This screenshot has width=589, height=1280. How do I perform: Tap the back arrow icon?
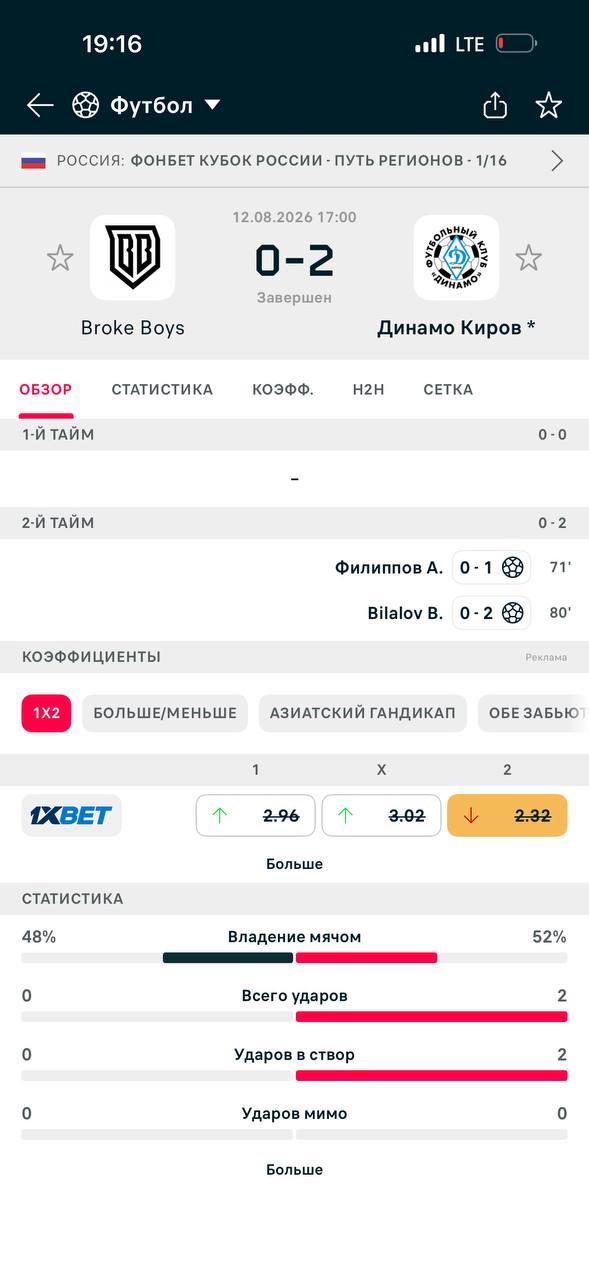40,105
